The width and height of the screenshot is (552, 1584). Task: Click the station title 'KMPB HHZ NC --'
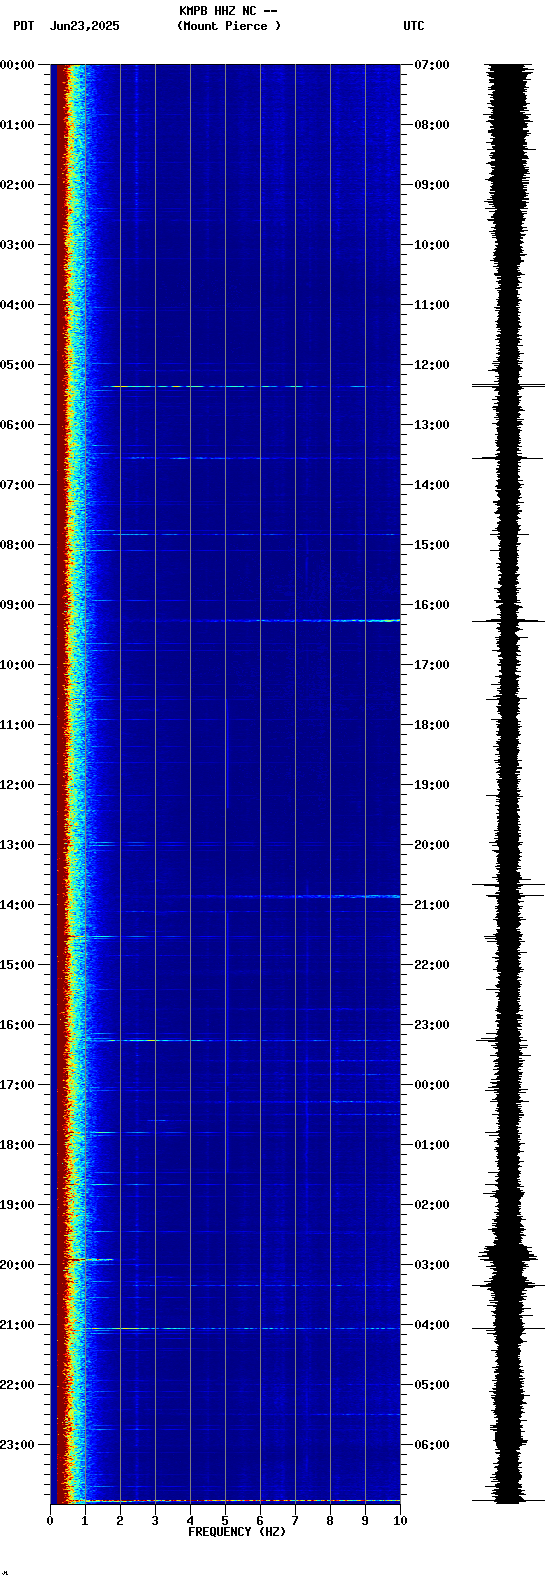(x=228, y=11)
